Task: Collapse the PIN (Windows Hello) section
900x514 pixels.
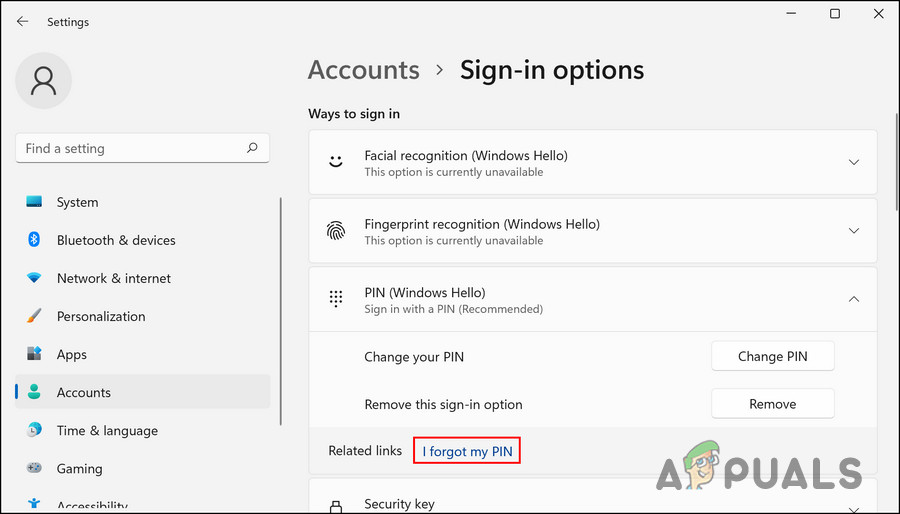Action: (854, 299)
